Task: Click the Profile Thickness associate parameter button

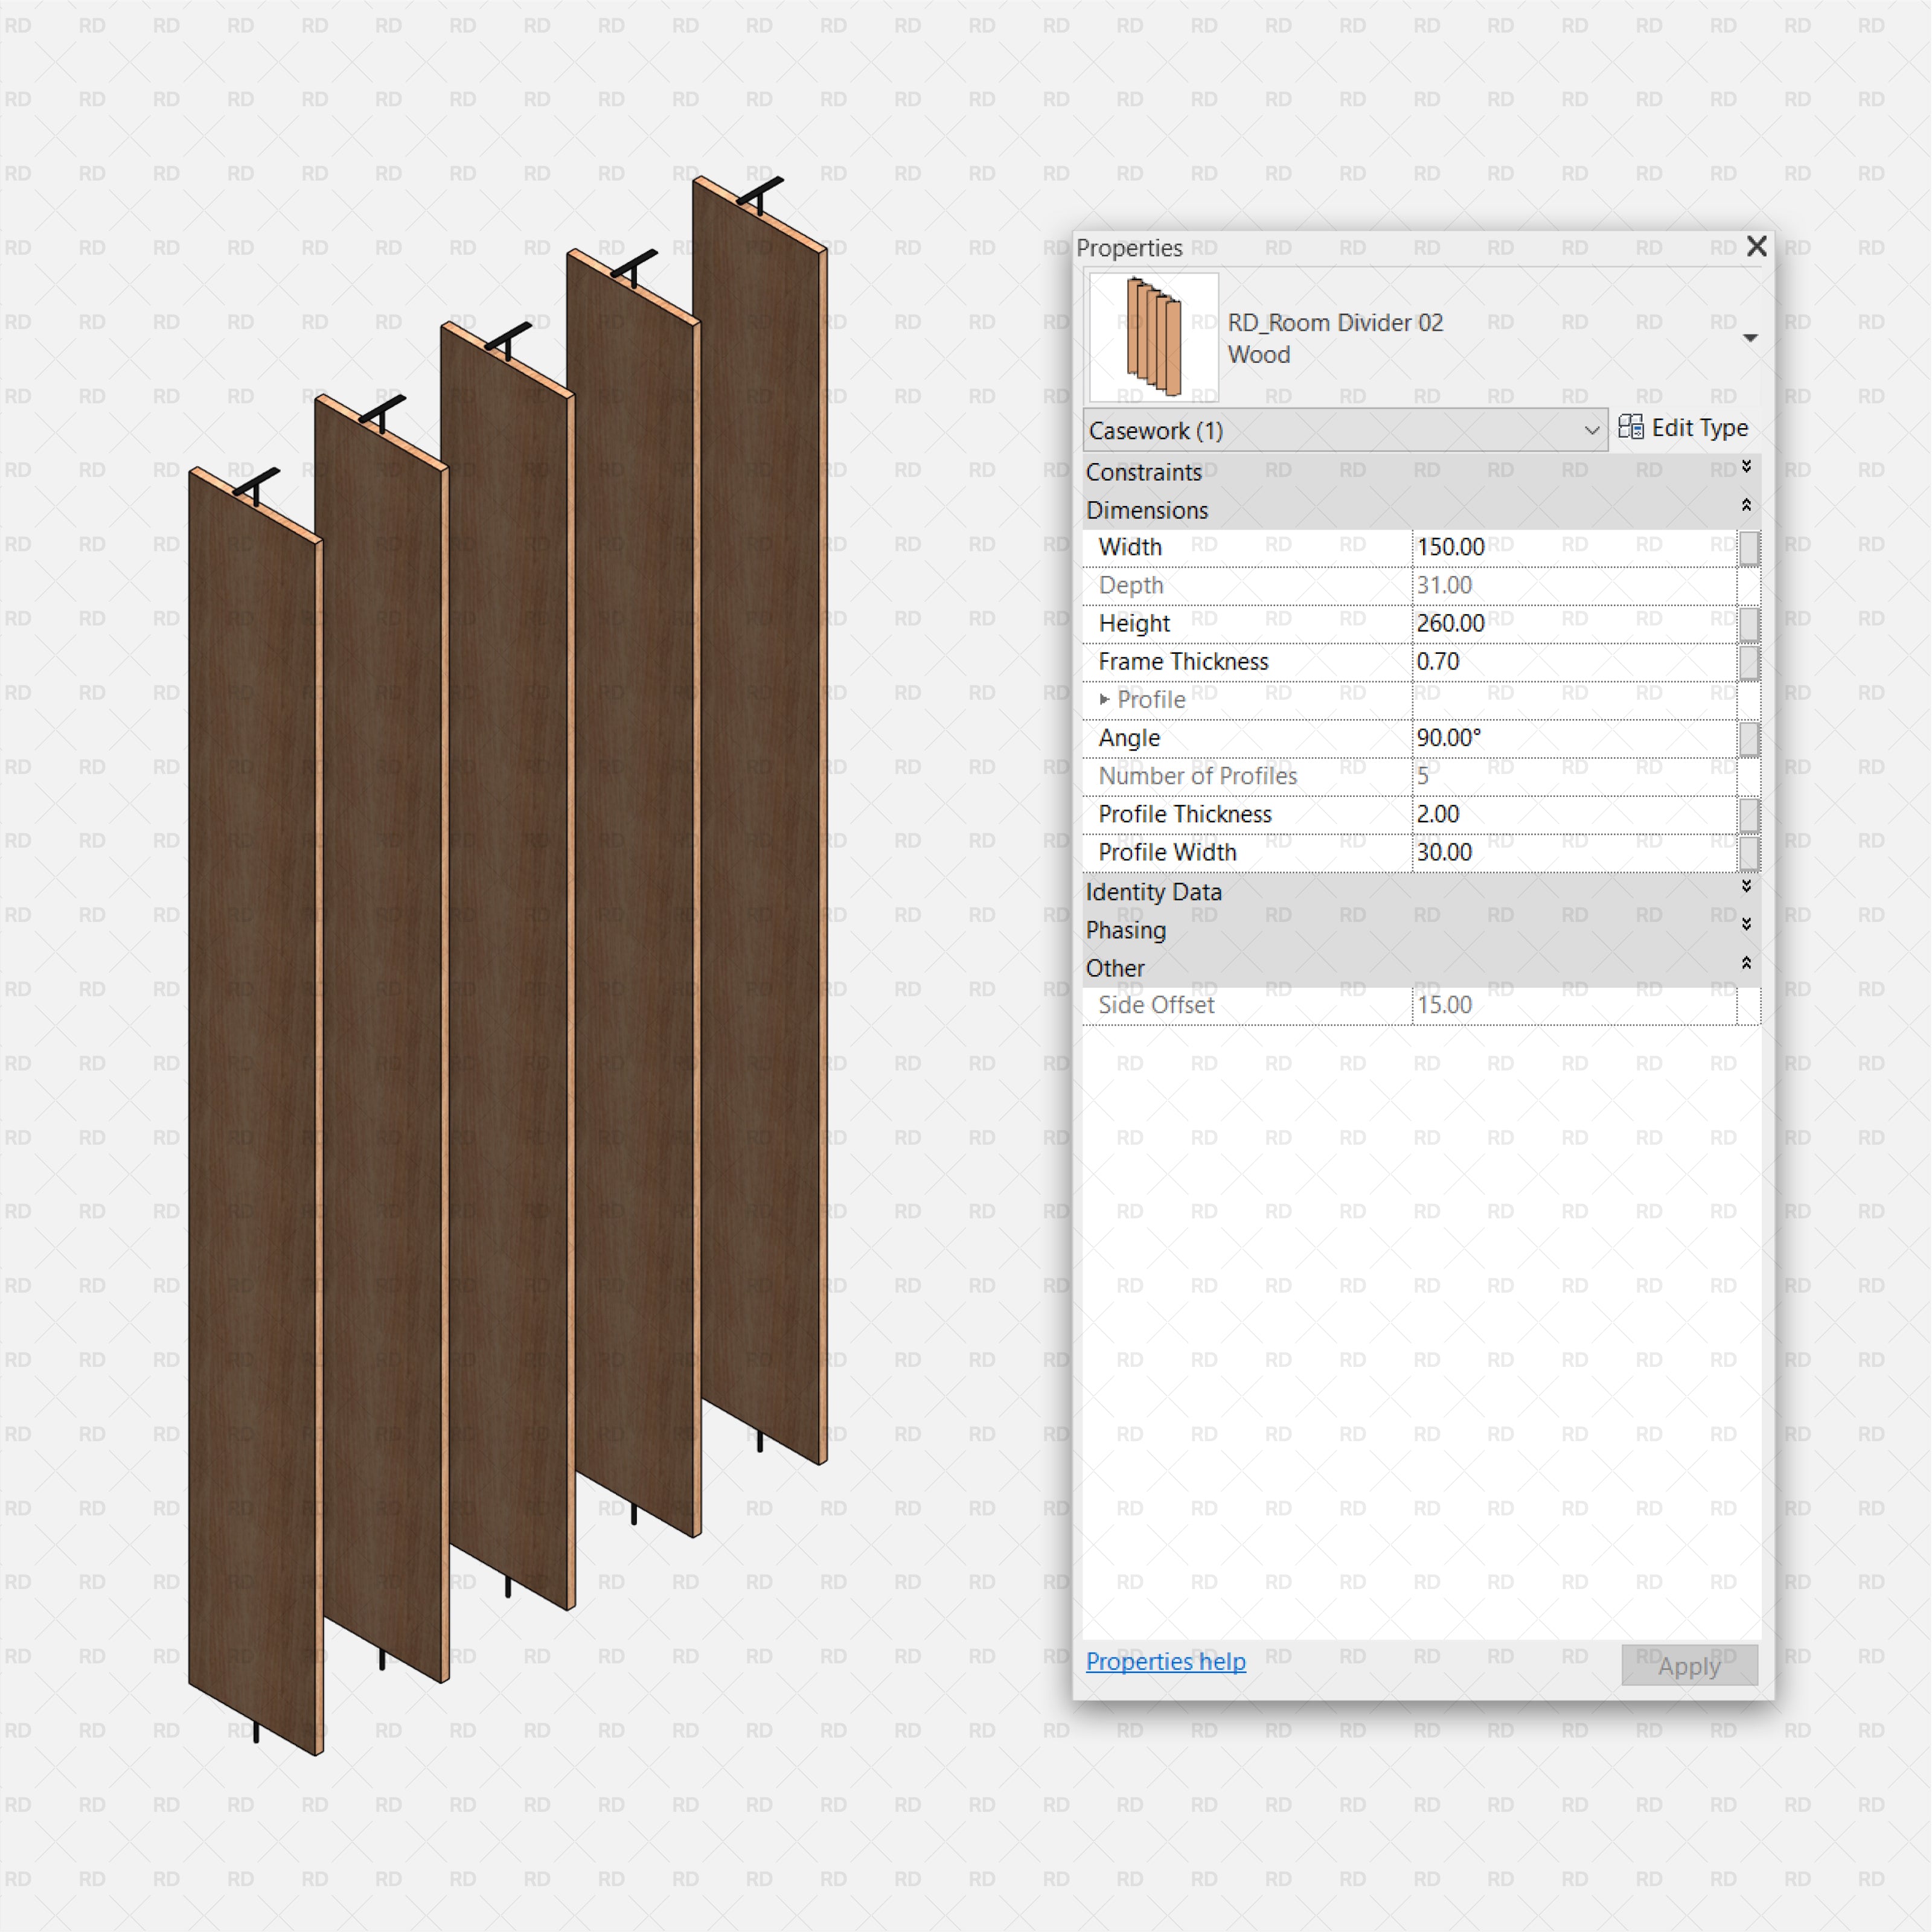Action: coord(1749,814)
